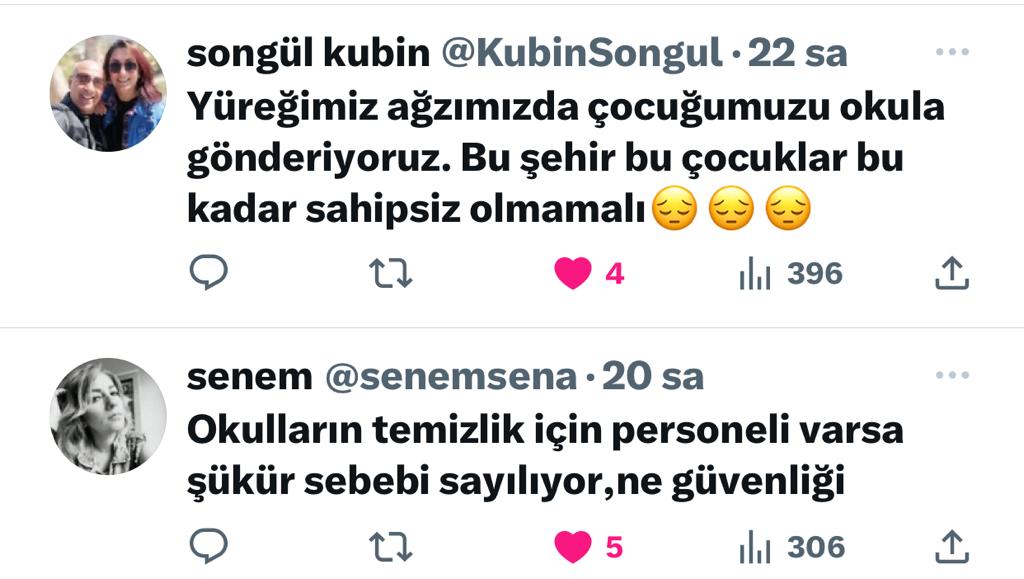Share songül kubin's tweet
Image resolution: width=1024 pixels, height=579 pixels.
click(x=952, y=273)
